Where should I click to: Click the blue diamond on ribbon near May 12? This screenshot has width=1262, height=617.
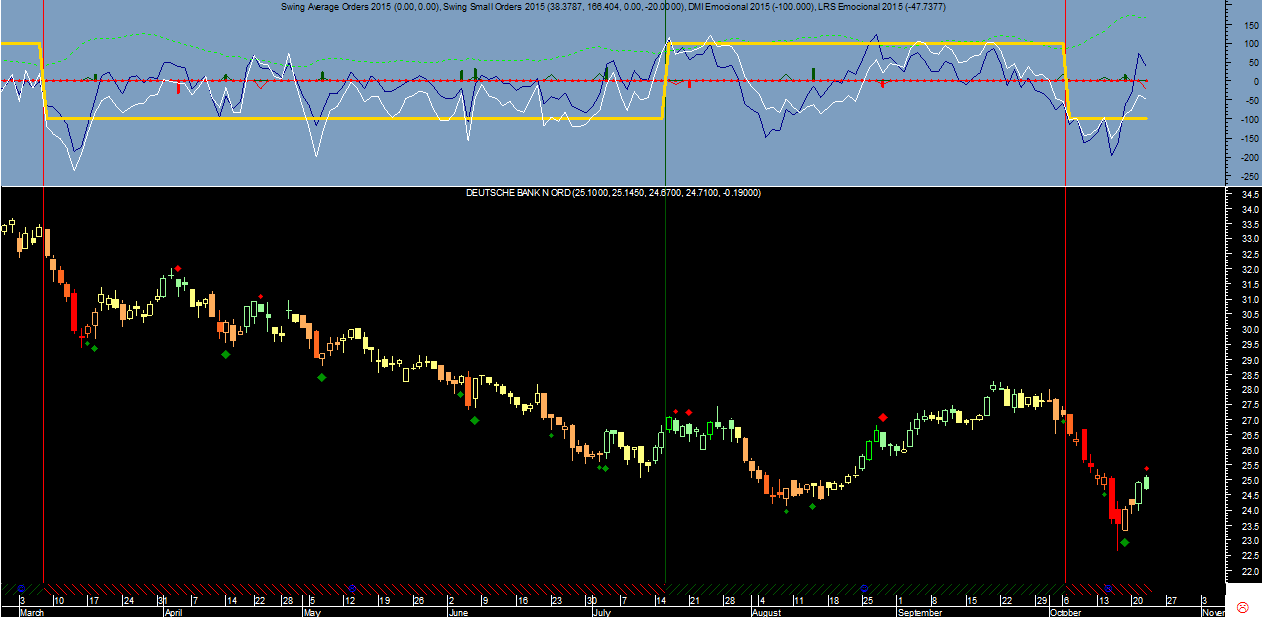click(351, 587)
